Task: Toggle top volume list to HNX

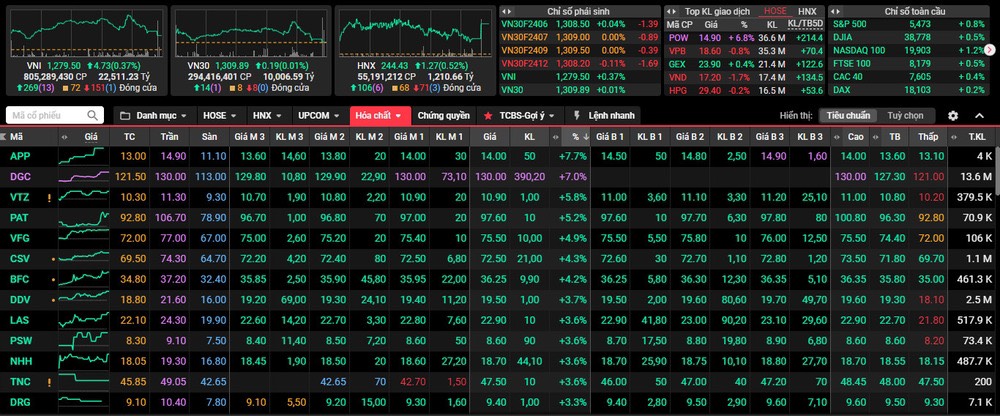Action: 806,11
